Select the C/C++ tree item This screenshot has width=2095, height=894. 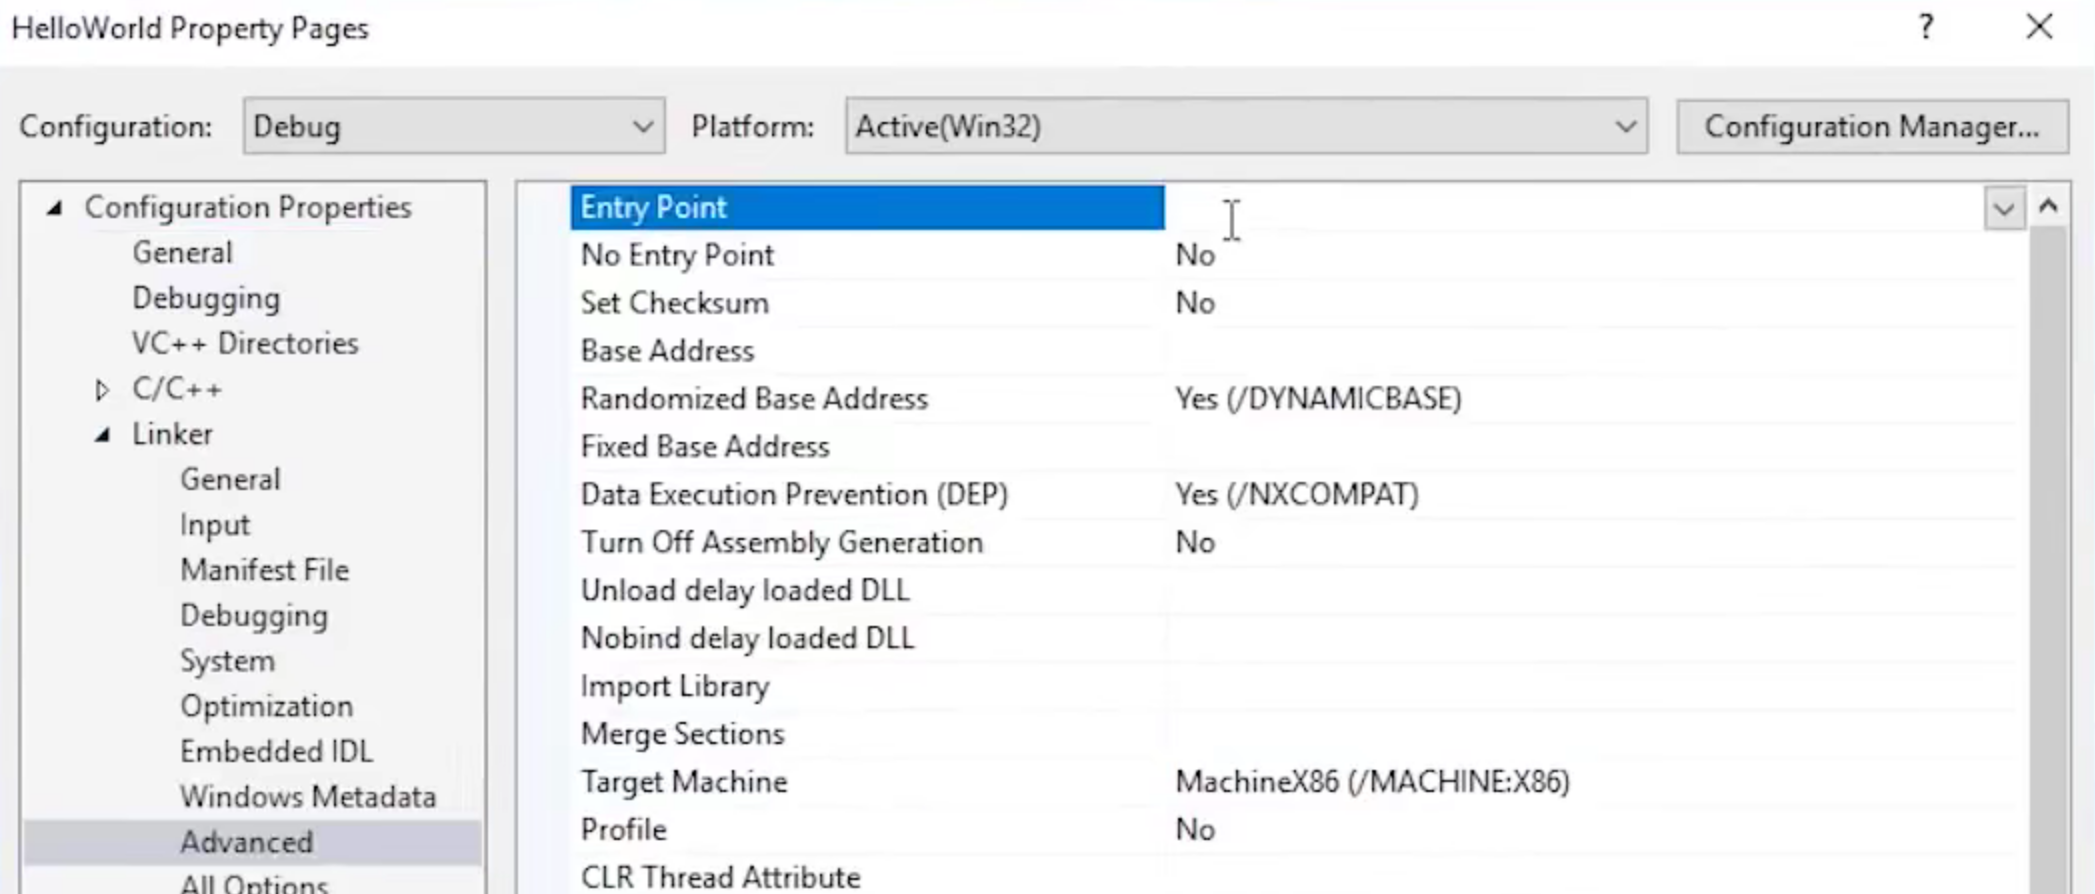[177, 388]
